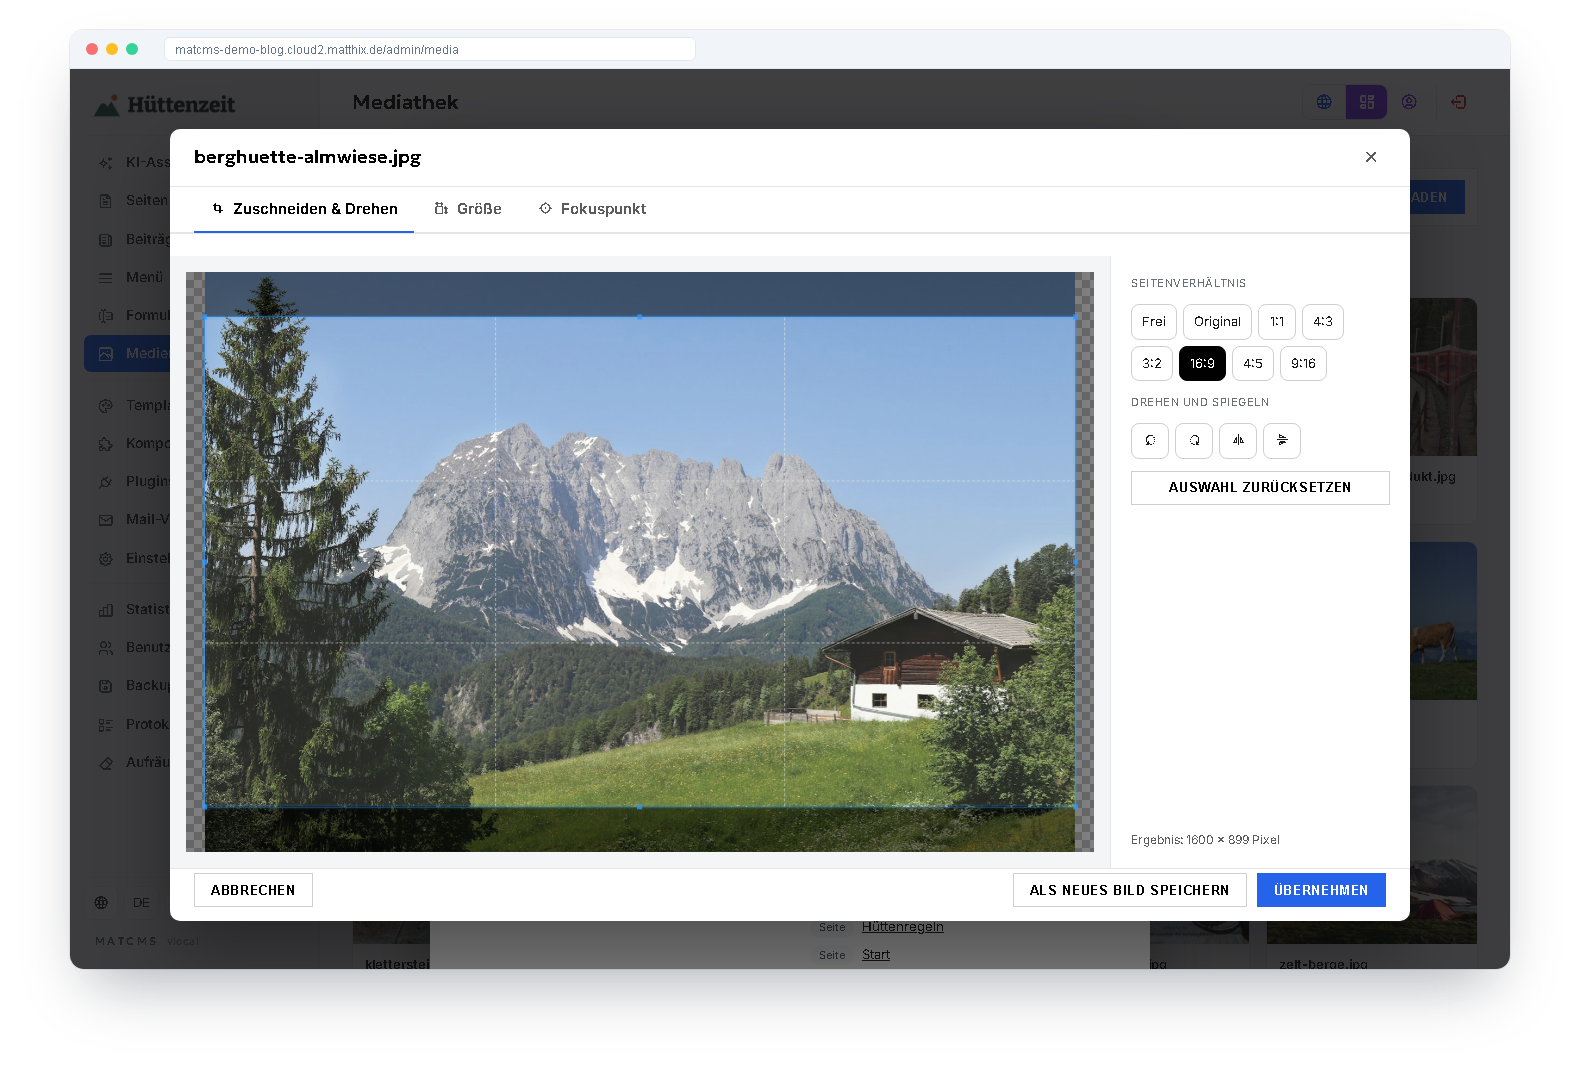The width and height of the screenshot is (1580, 1068).
Task: Click the crop frame's top-center handle
Action: [640, 317]
